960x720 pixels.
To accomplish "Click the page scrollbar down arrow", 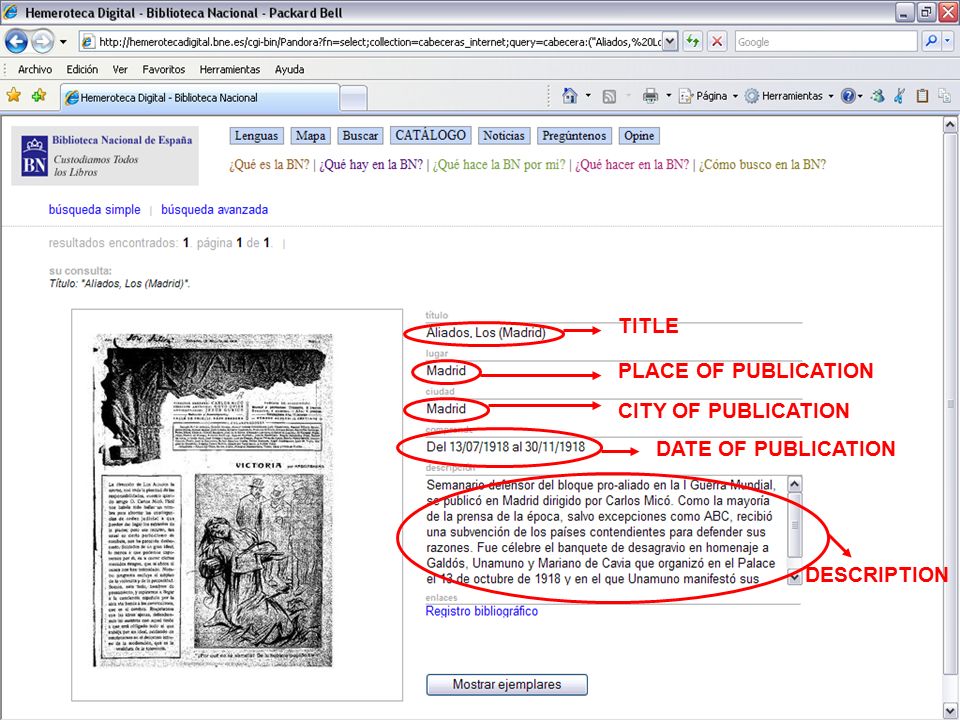I will [950, 710].
